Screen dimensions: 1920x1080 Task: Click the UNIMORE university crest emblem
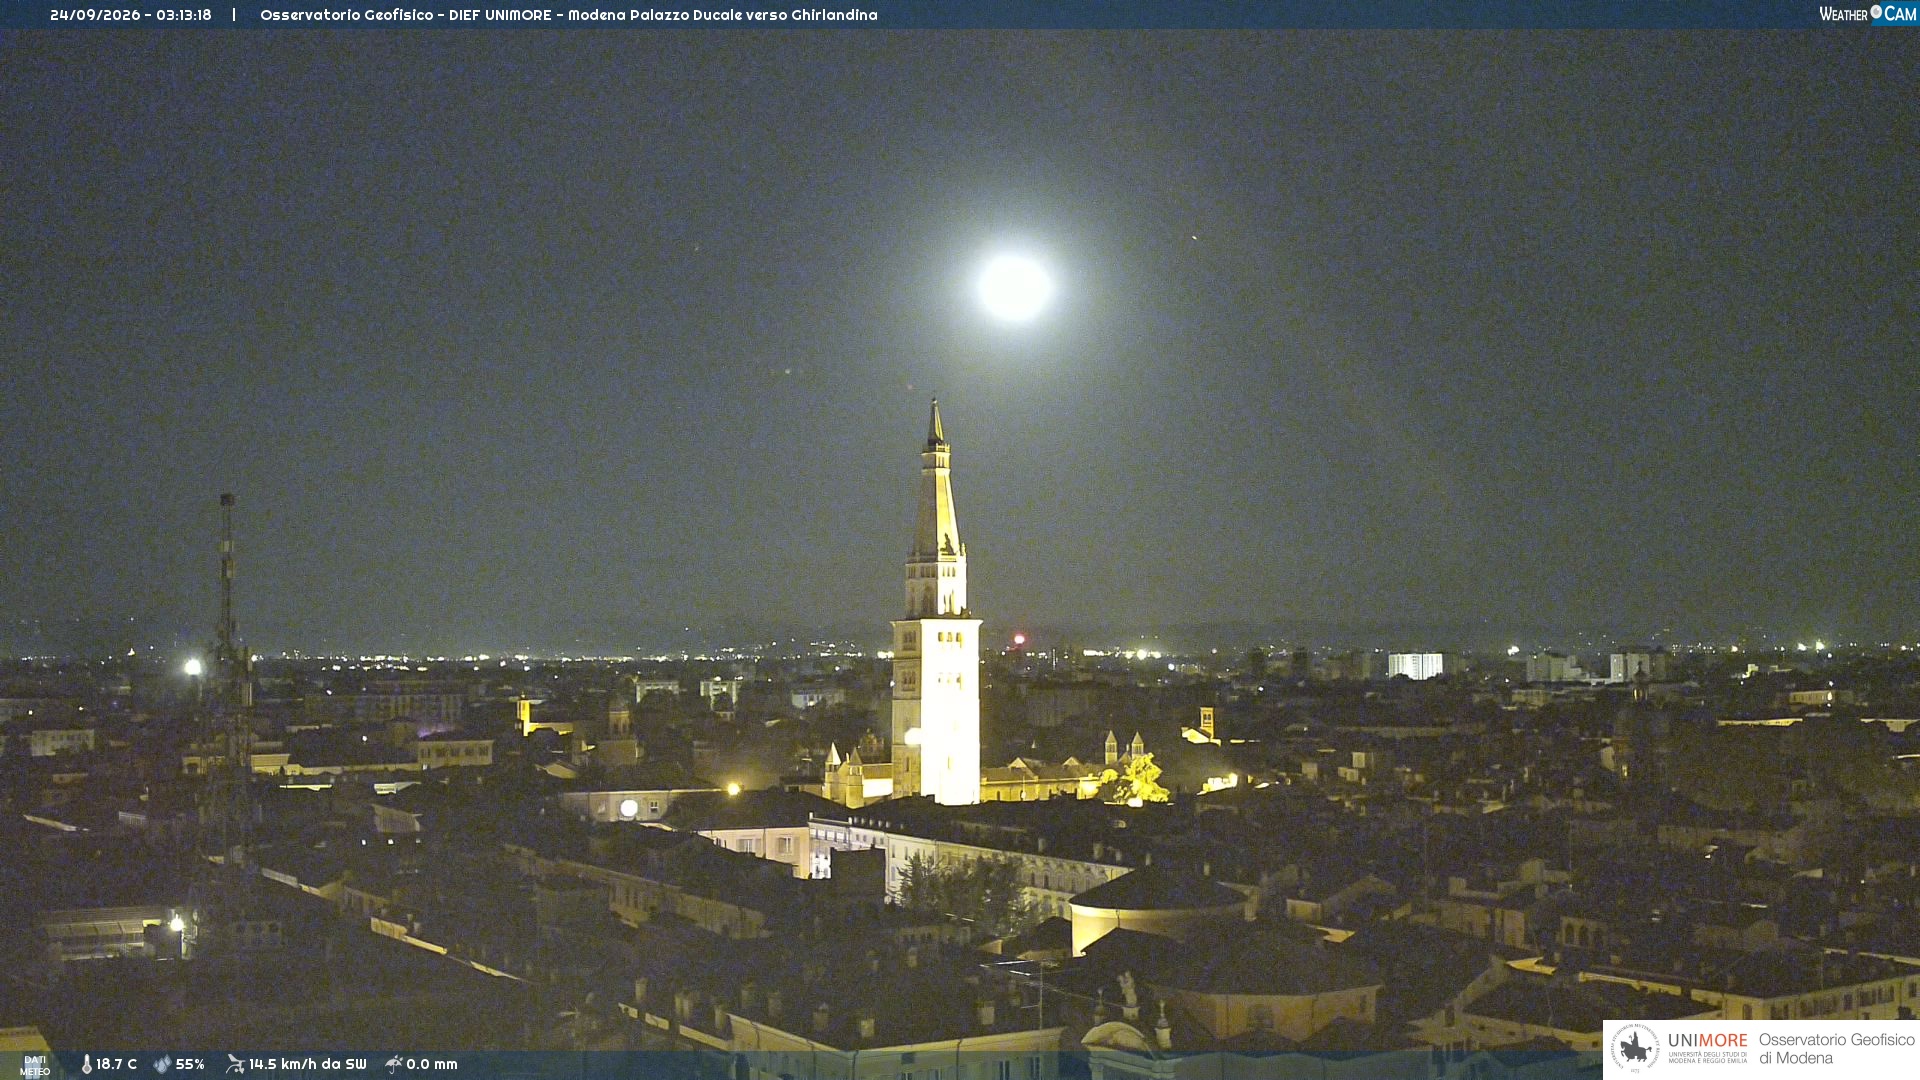1635,1048
